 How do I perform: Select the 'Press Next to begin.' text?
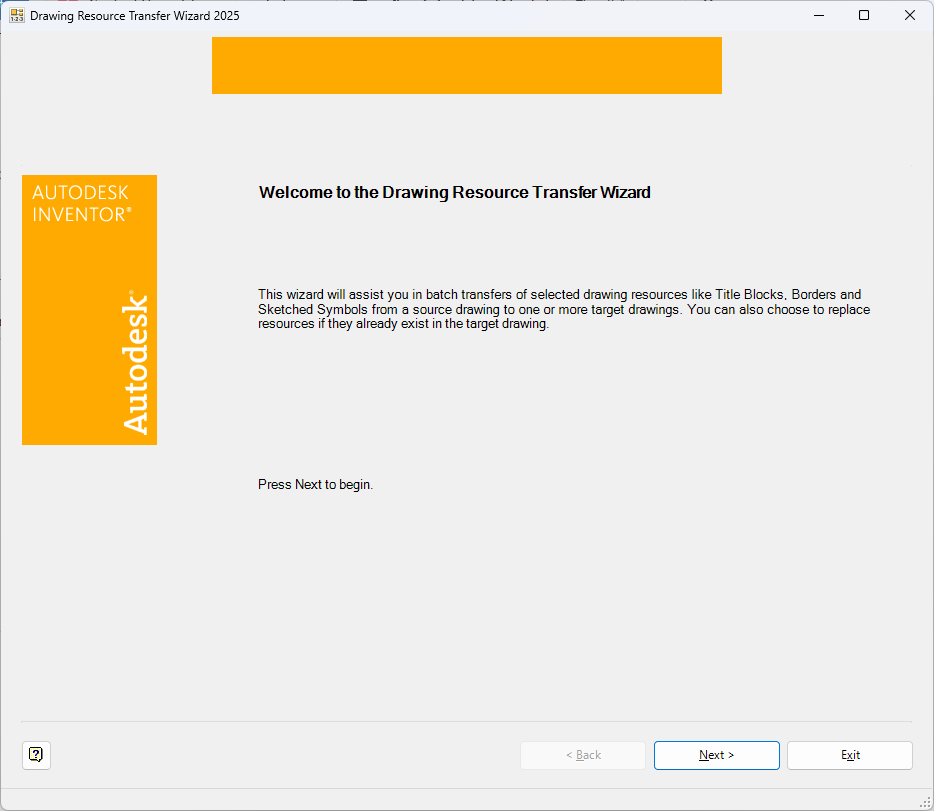(x=315, y=485)
